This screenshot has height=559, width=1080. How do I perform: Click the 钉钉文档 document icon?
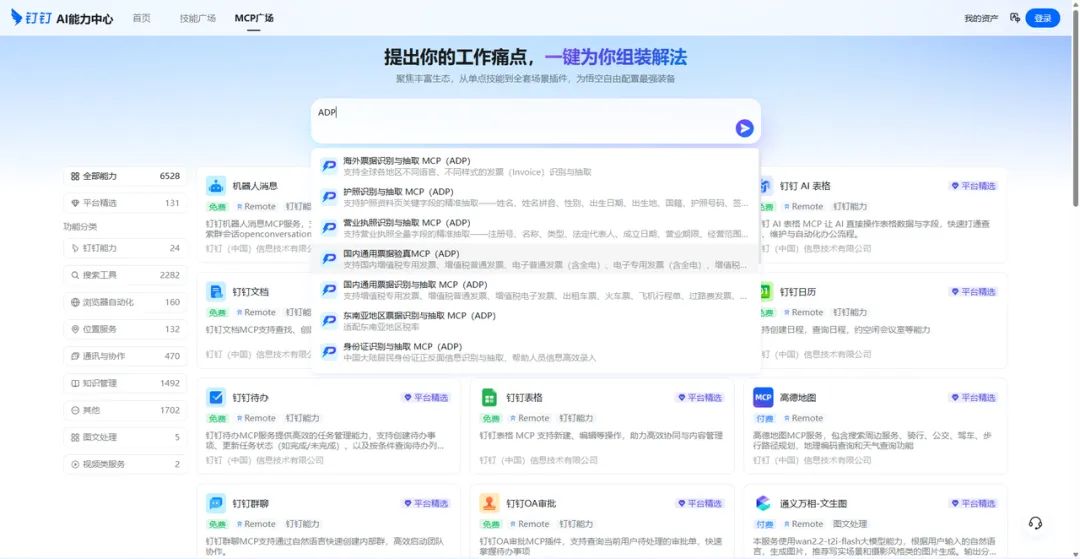[x=216, y=291]
